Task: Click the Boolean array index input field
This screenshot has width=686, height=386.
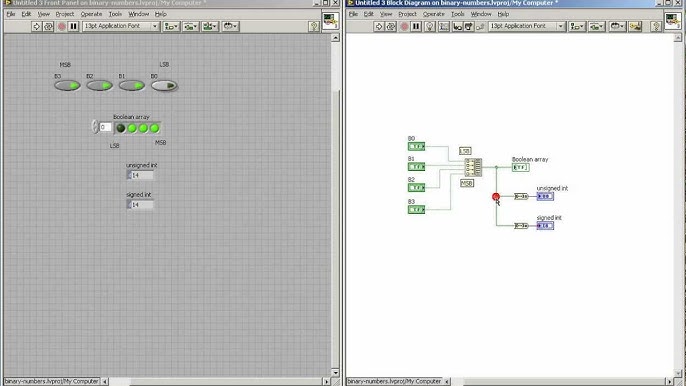Action: 105,127
